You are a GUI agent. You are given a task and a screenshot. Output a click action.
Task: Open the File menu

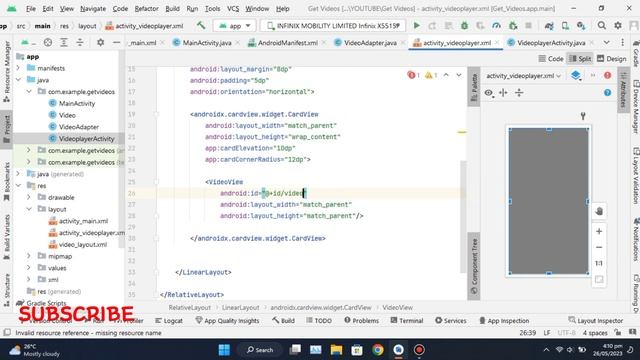31,8
